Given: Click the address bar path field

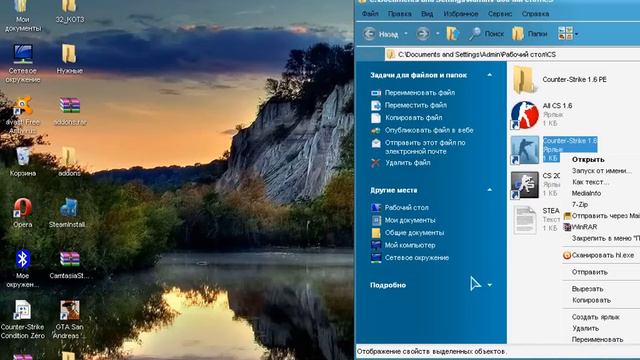Looking at the screenshot, I should (512, 54).
